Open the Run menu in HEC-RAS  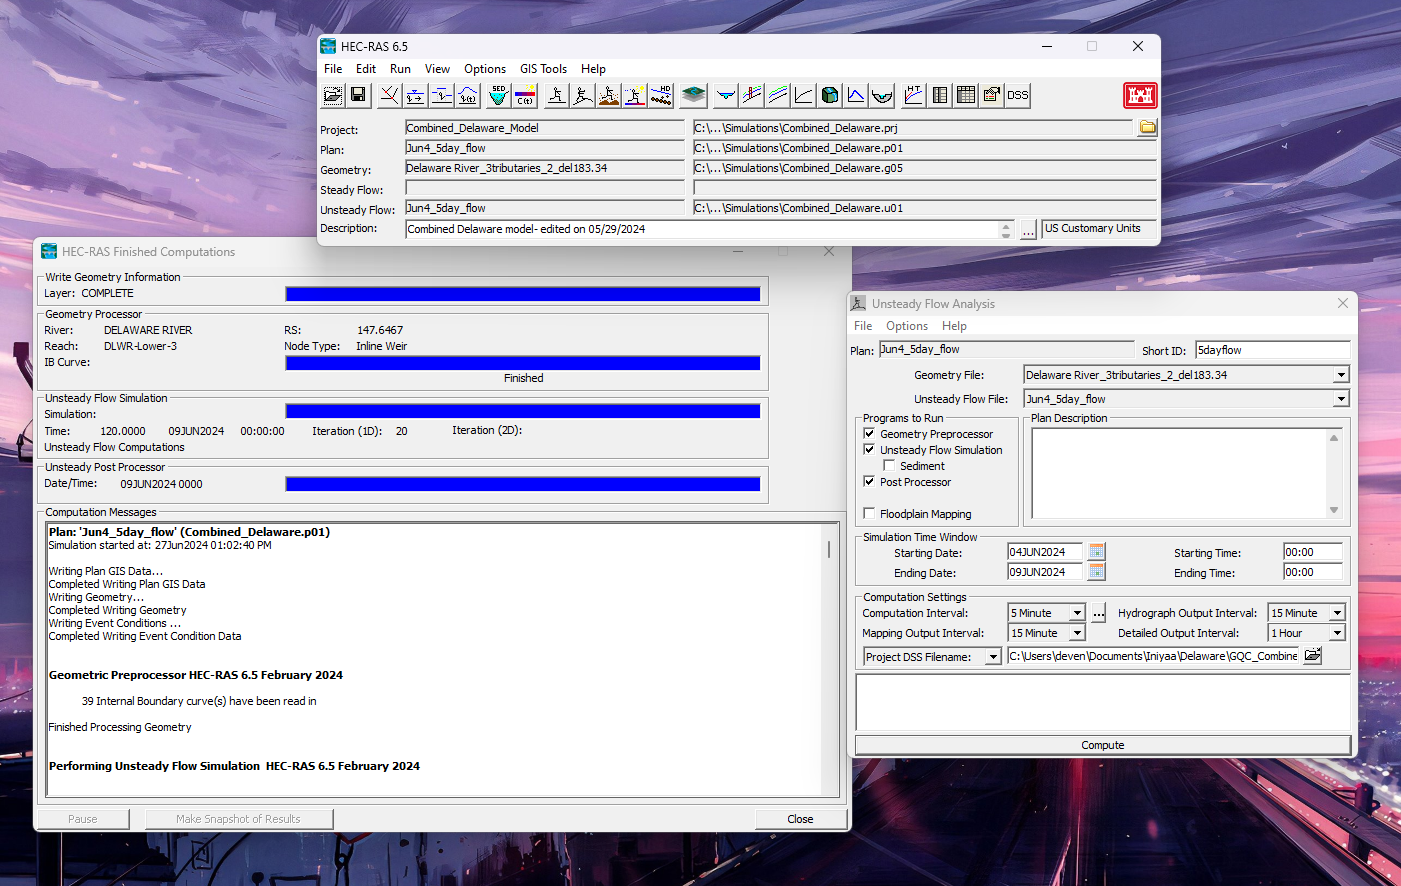click(400, 69)
